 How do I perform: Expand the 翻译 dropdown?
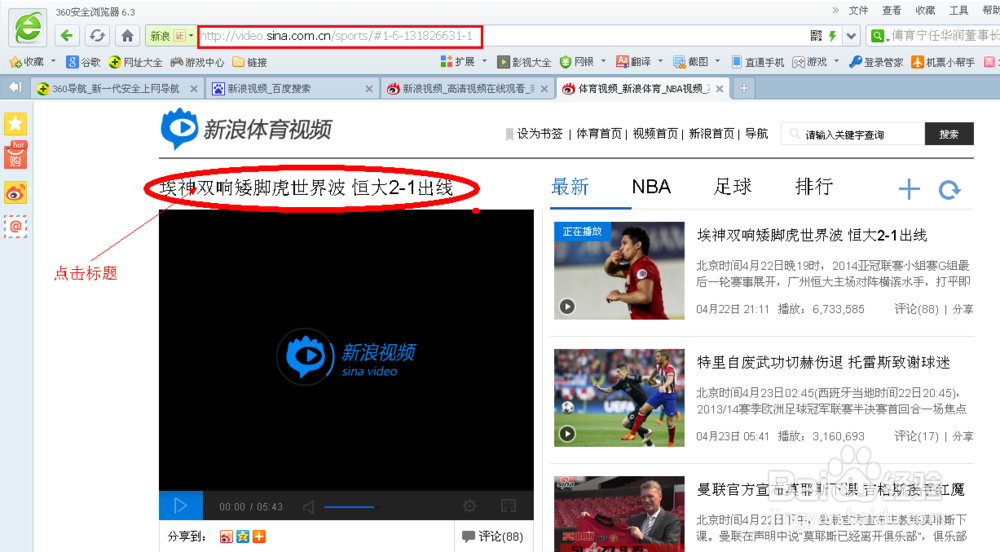tap(660, 61)
